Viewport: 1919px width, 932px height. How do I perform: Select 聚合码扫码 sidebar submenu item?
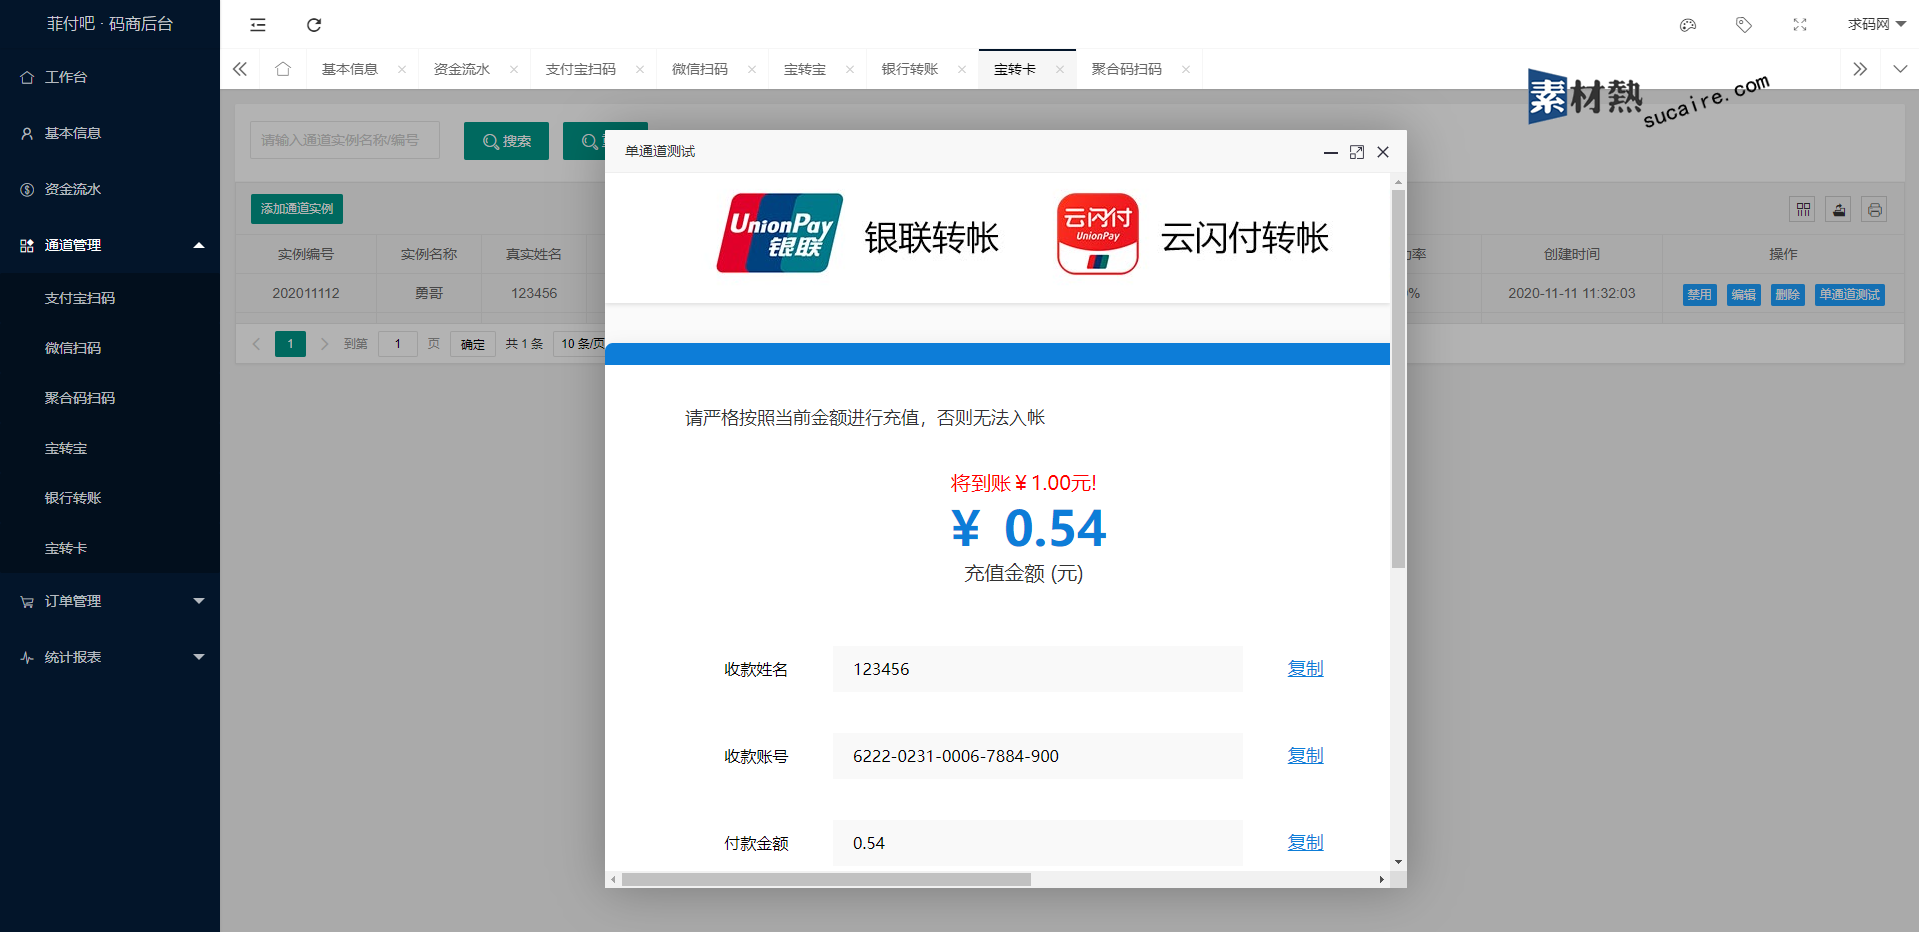[x=110, y=398]
